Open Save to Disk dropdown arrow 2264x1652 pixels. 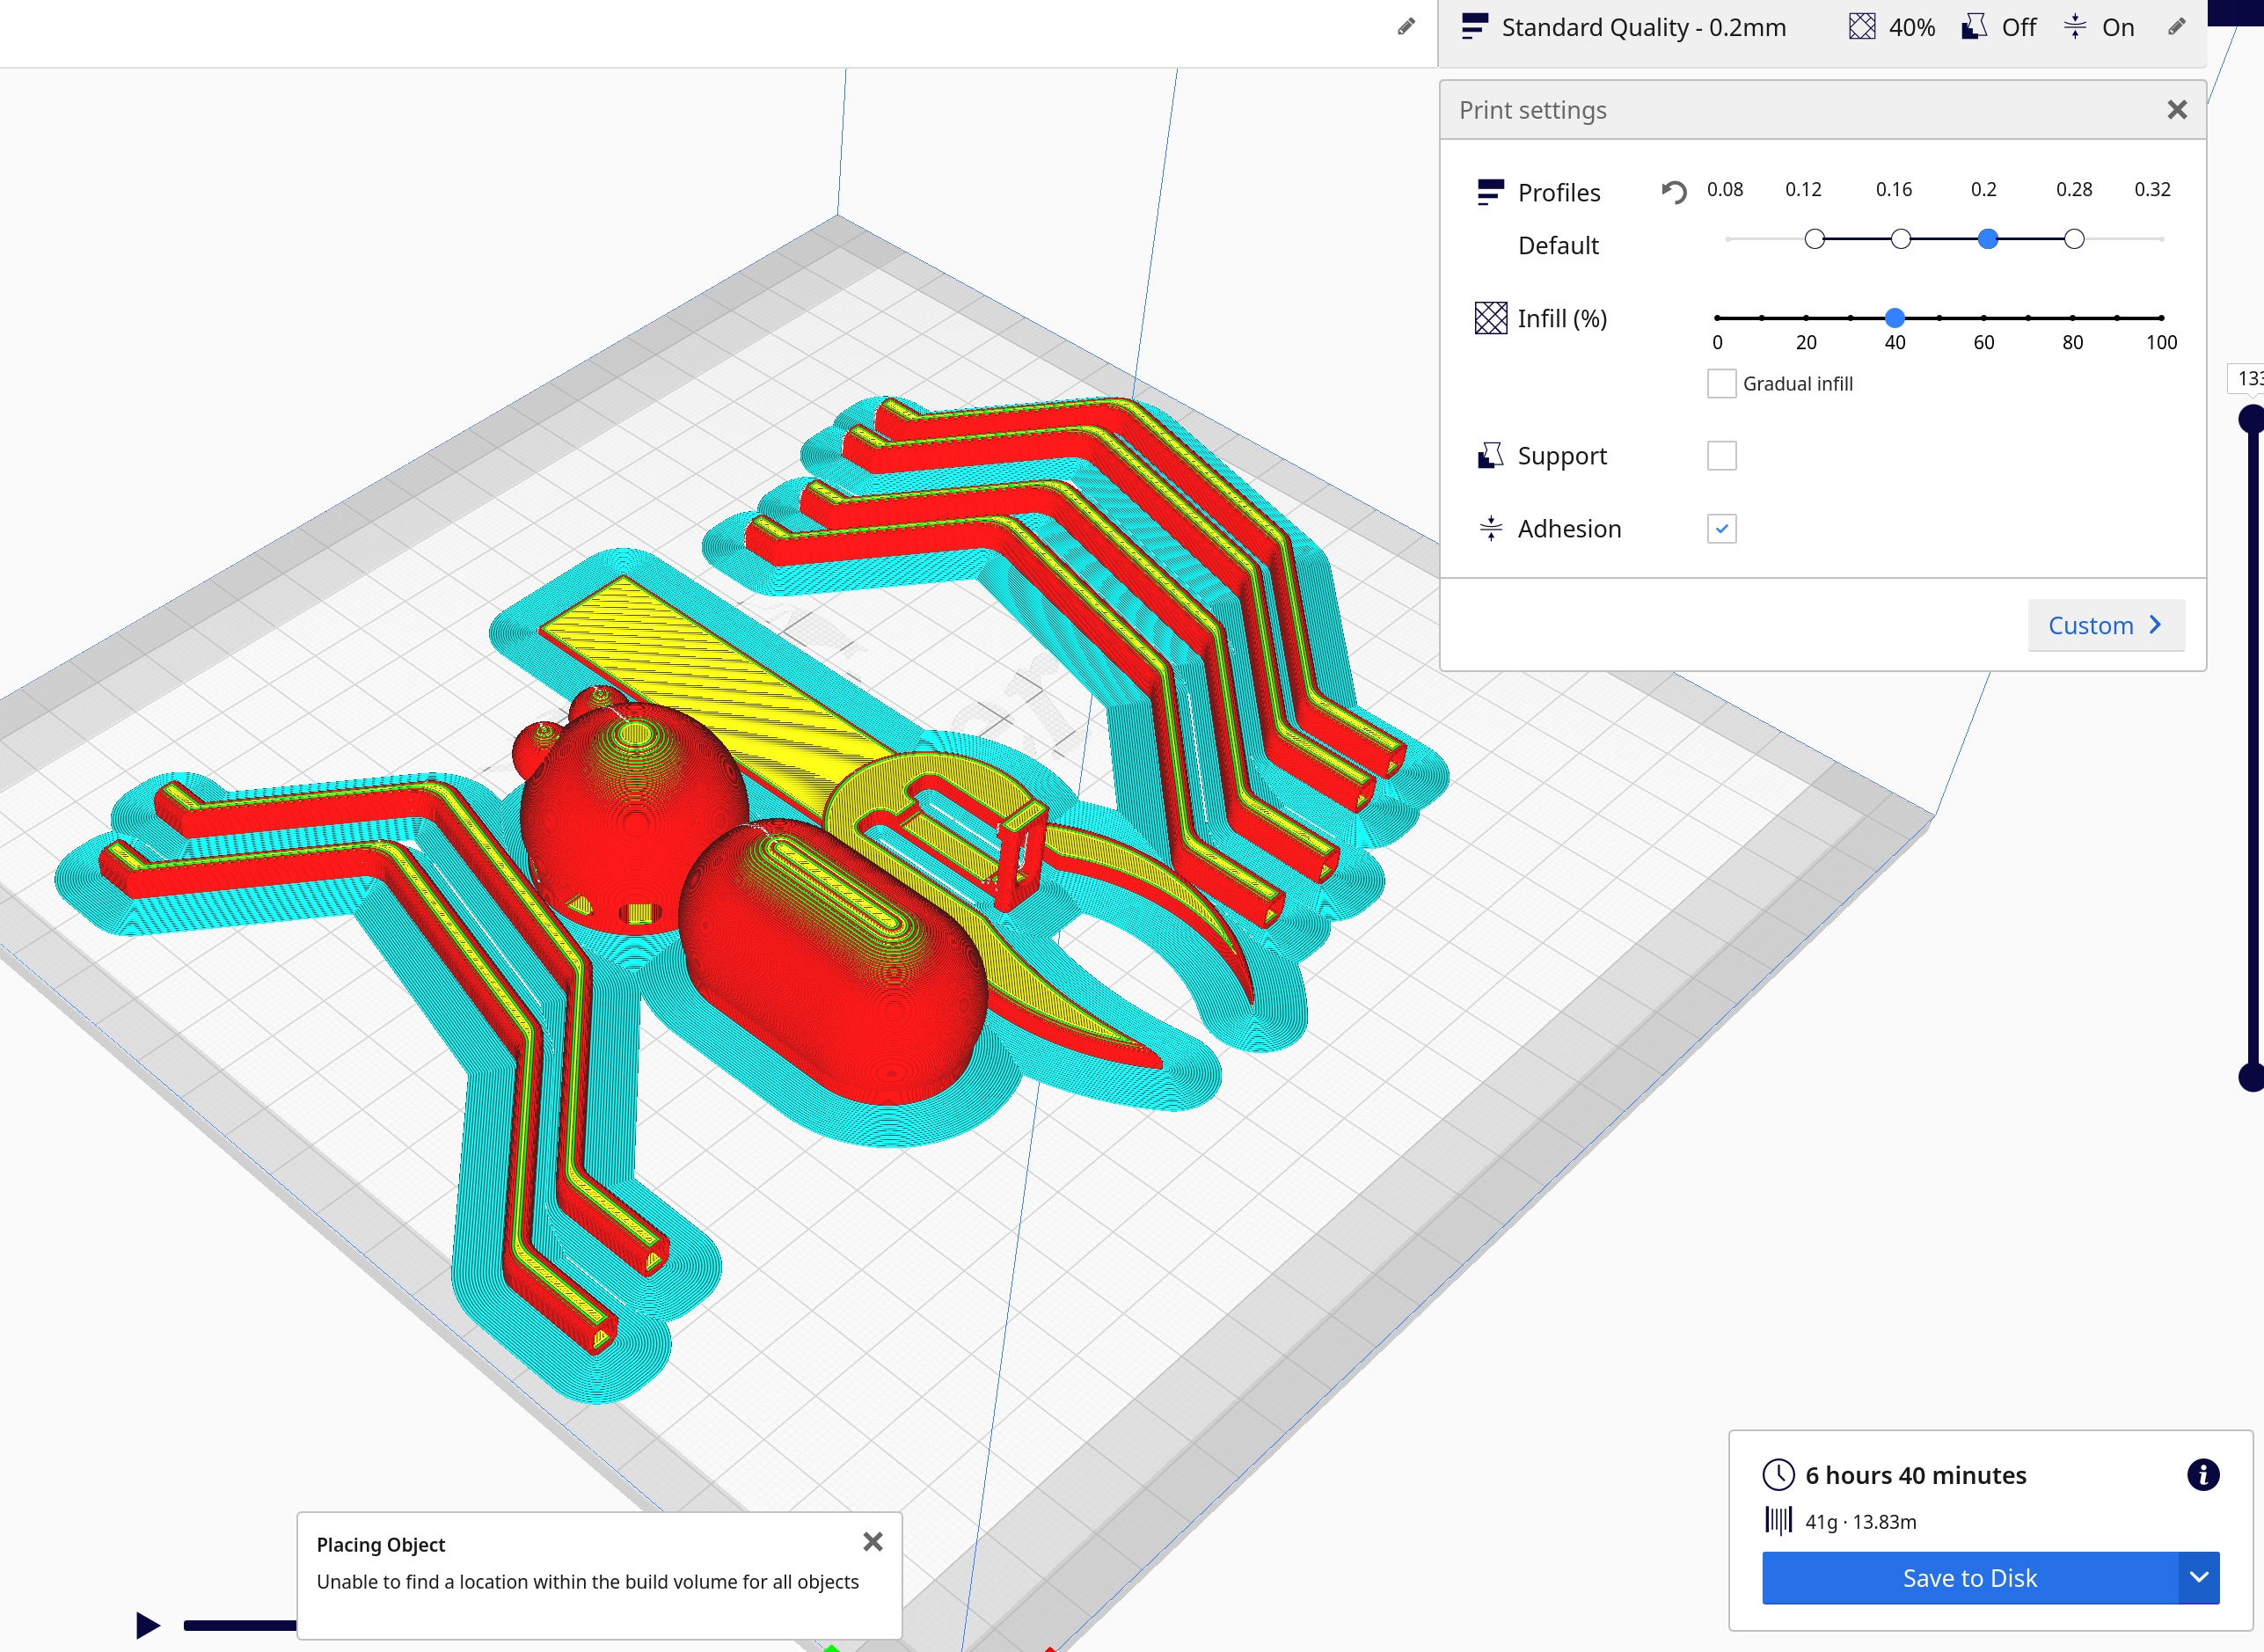coord(2198,1577)
